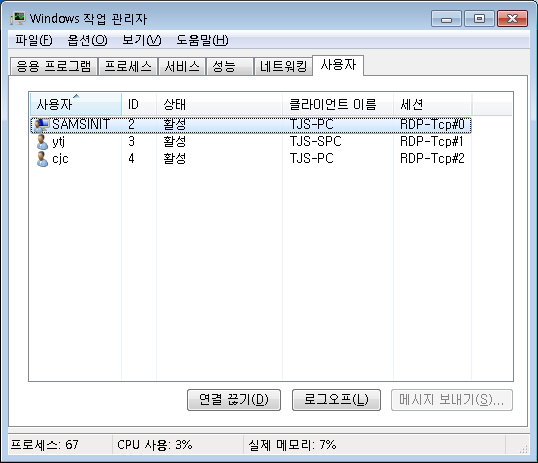The image size is (538, 463).
Task: Click the 로그오프(L) button
Action: coord(336,400)
